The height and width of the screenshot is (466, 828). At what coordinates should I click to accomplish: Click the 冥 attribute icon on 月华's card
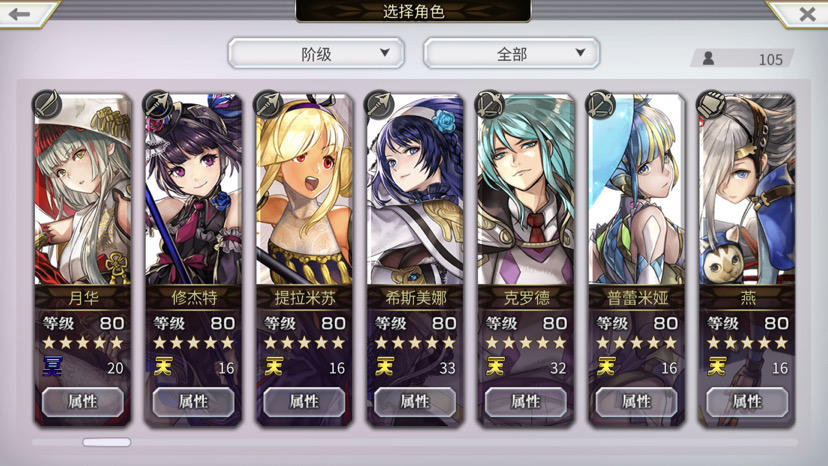[x=53, y=366]
